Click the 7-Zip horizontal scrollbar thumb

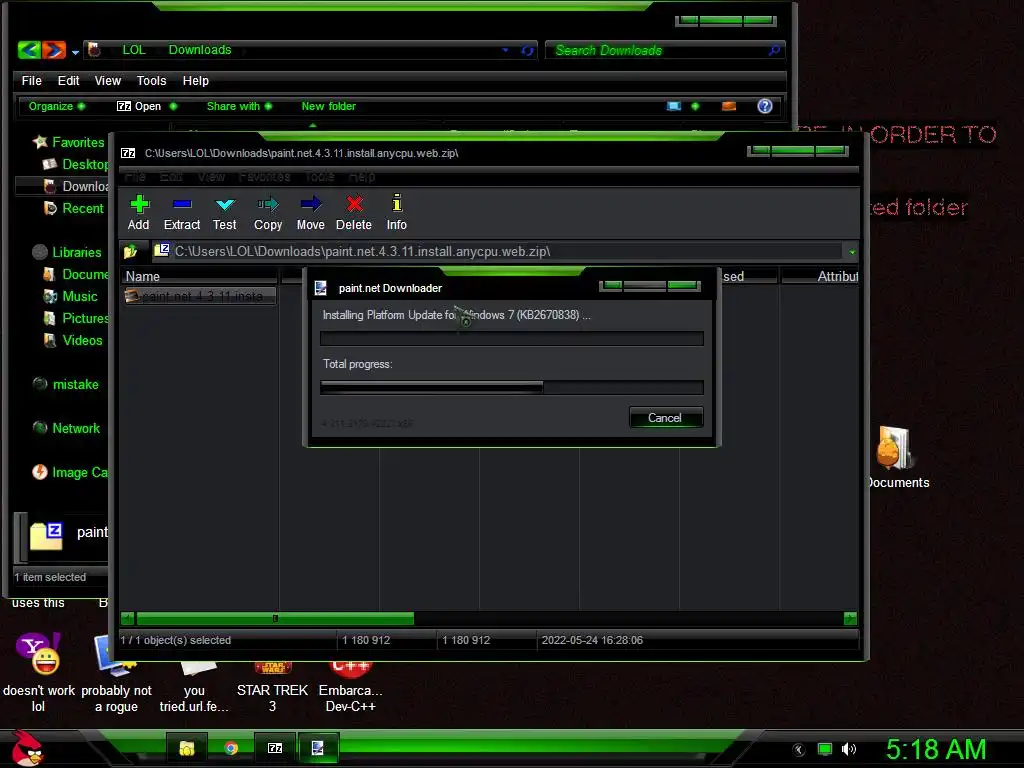(275, 618)
